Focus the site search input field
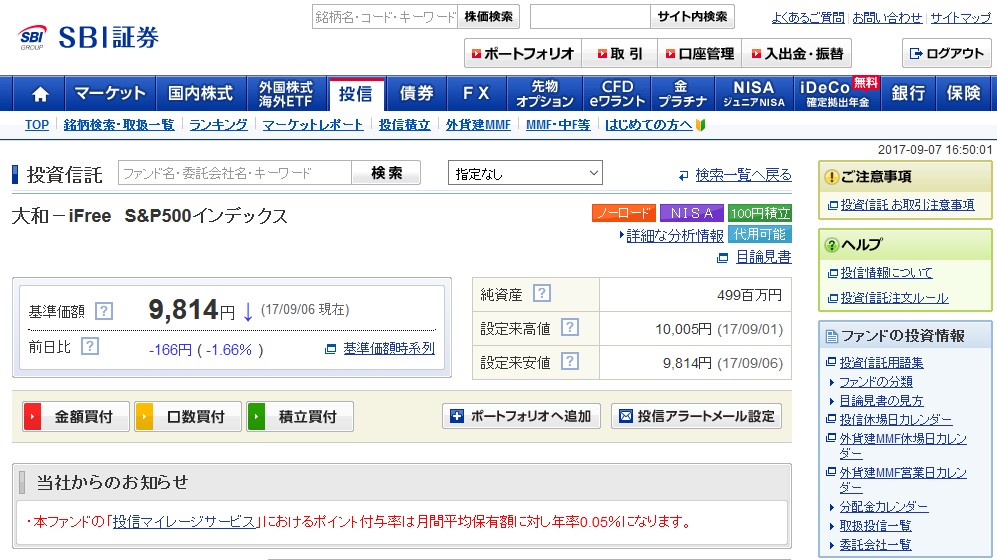 [x=590, y=17]
